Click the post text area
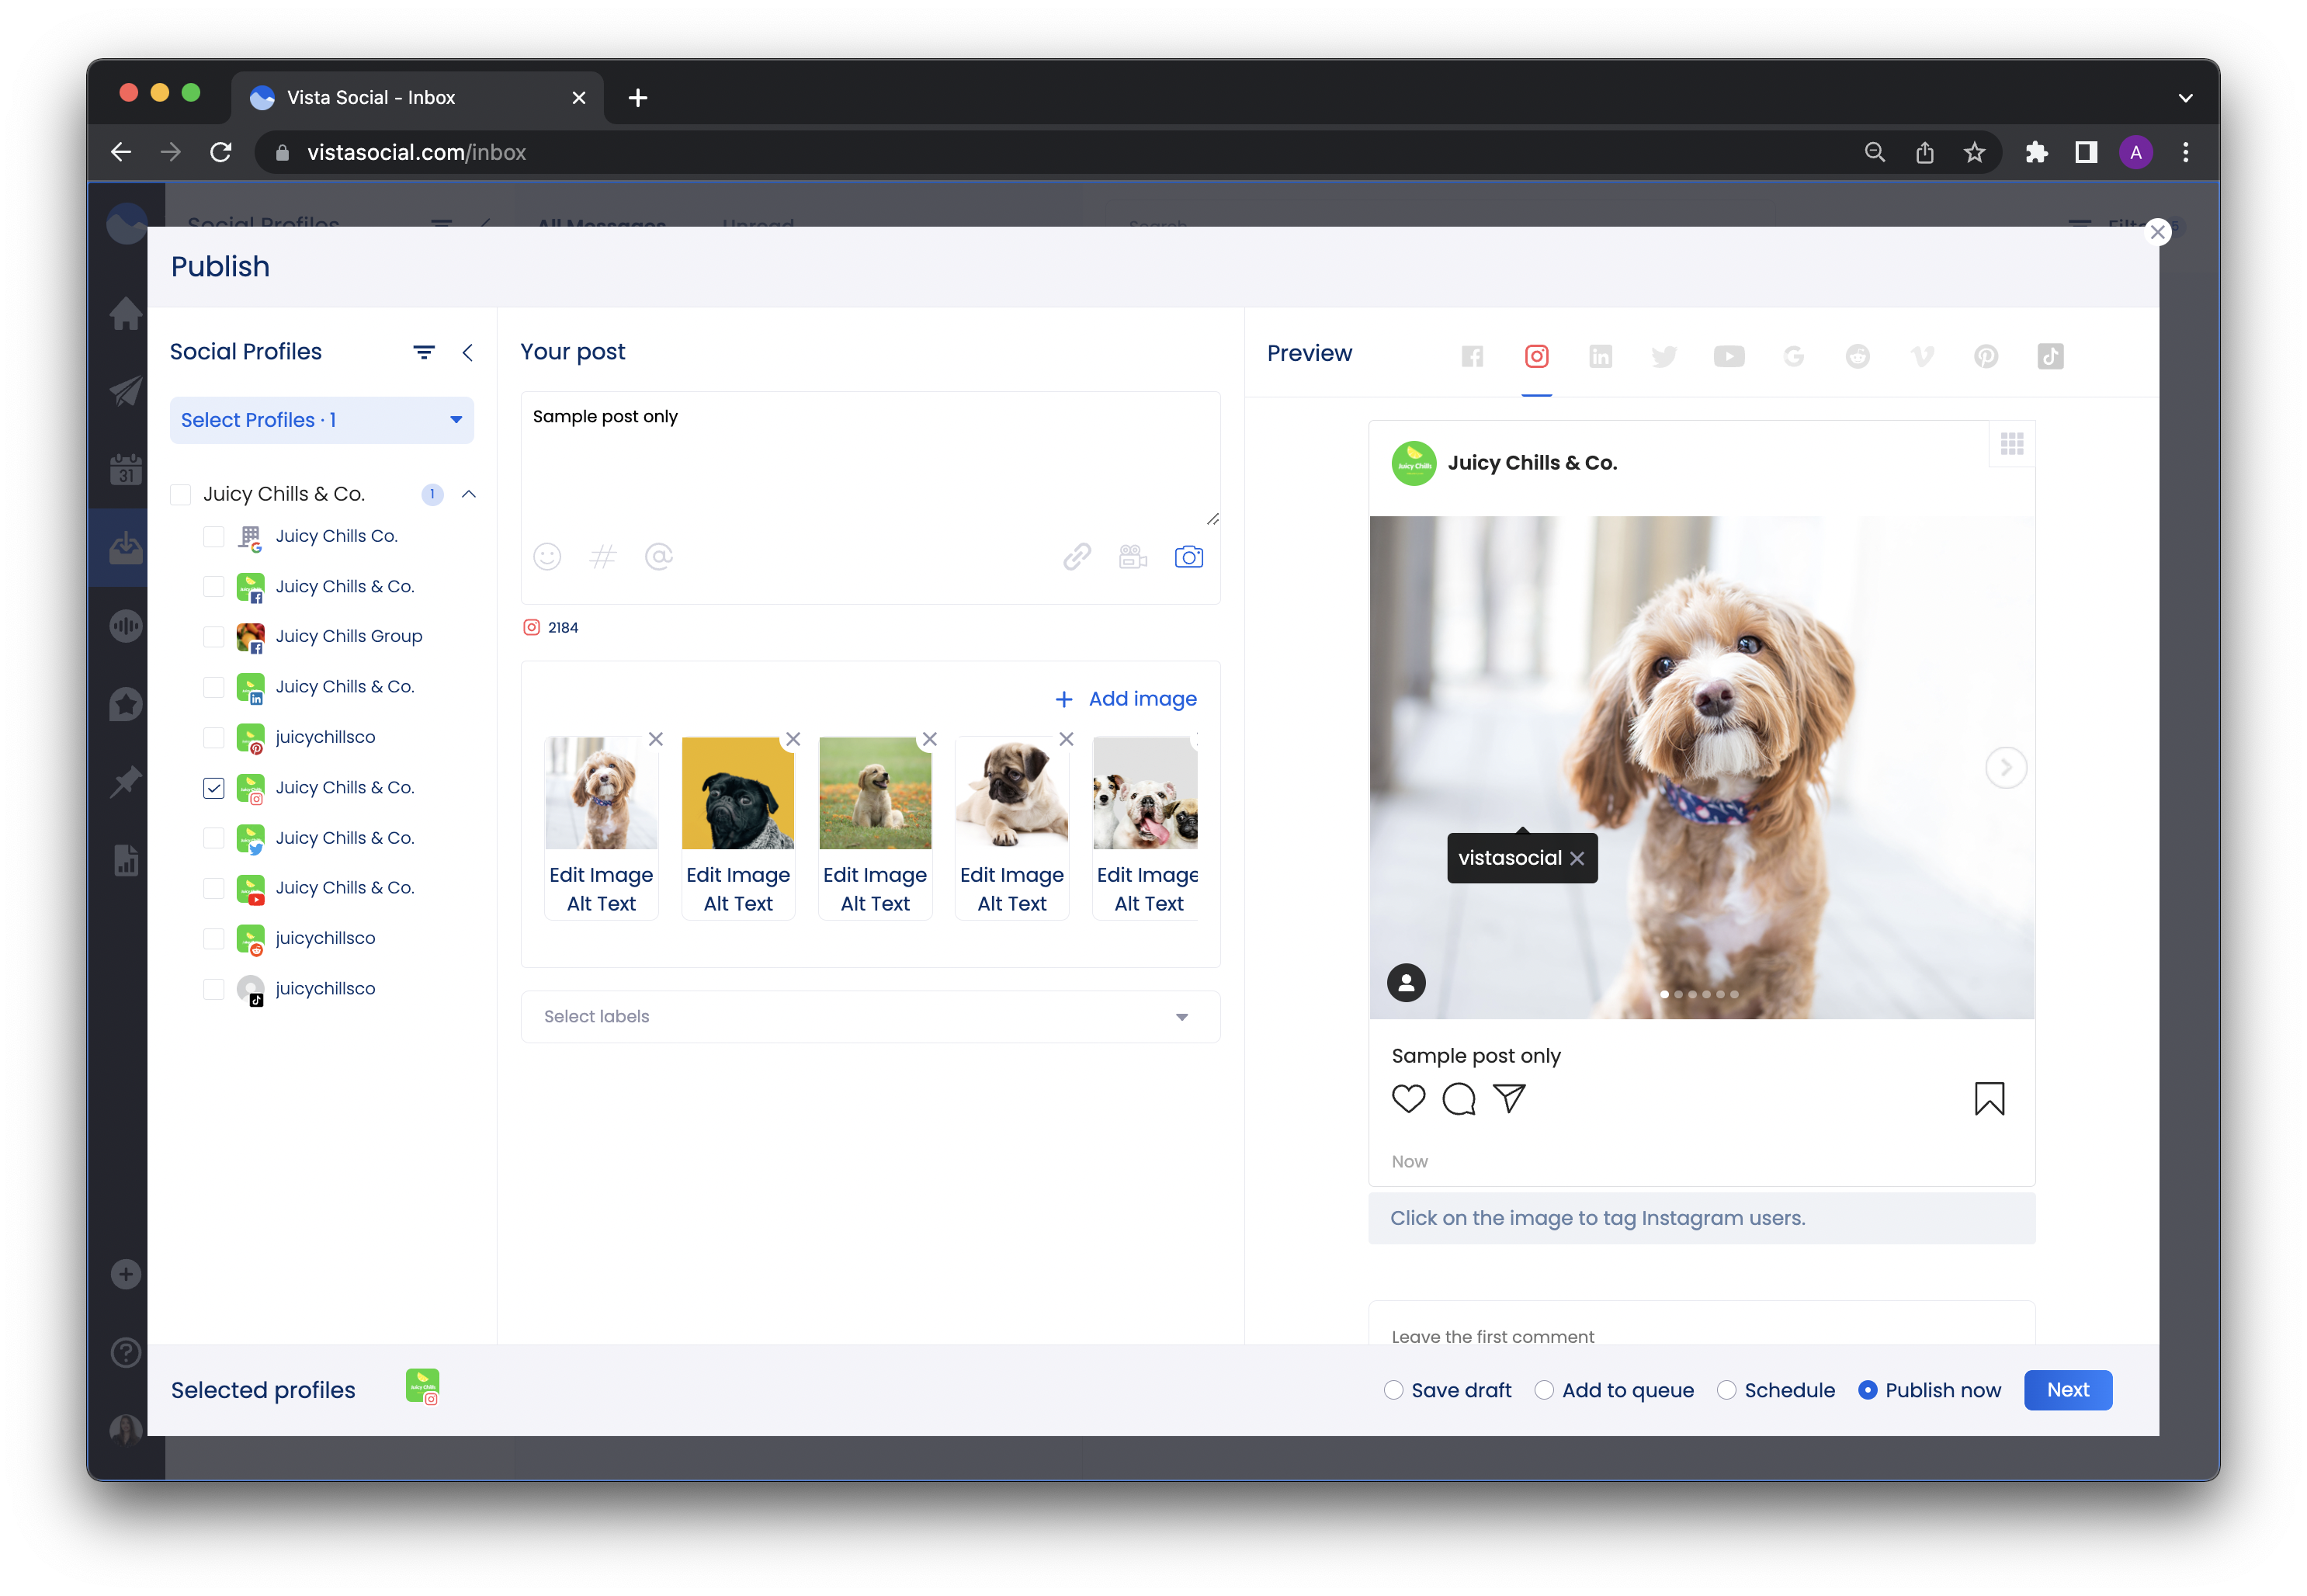The width and height of the screenshot is (2307, 1596). pyautogui.click(x=870, y=458)
